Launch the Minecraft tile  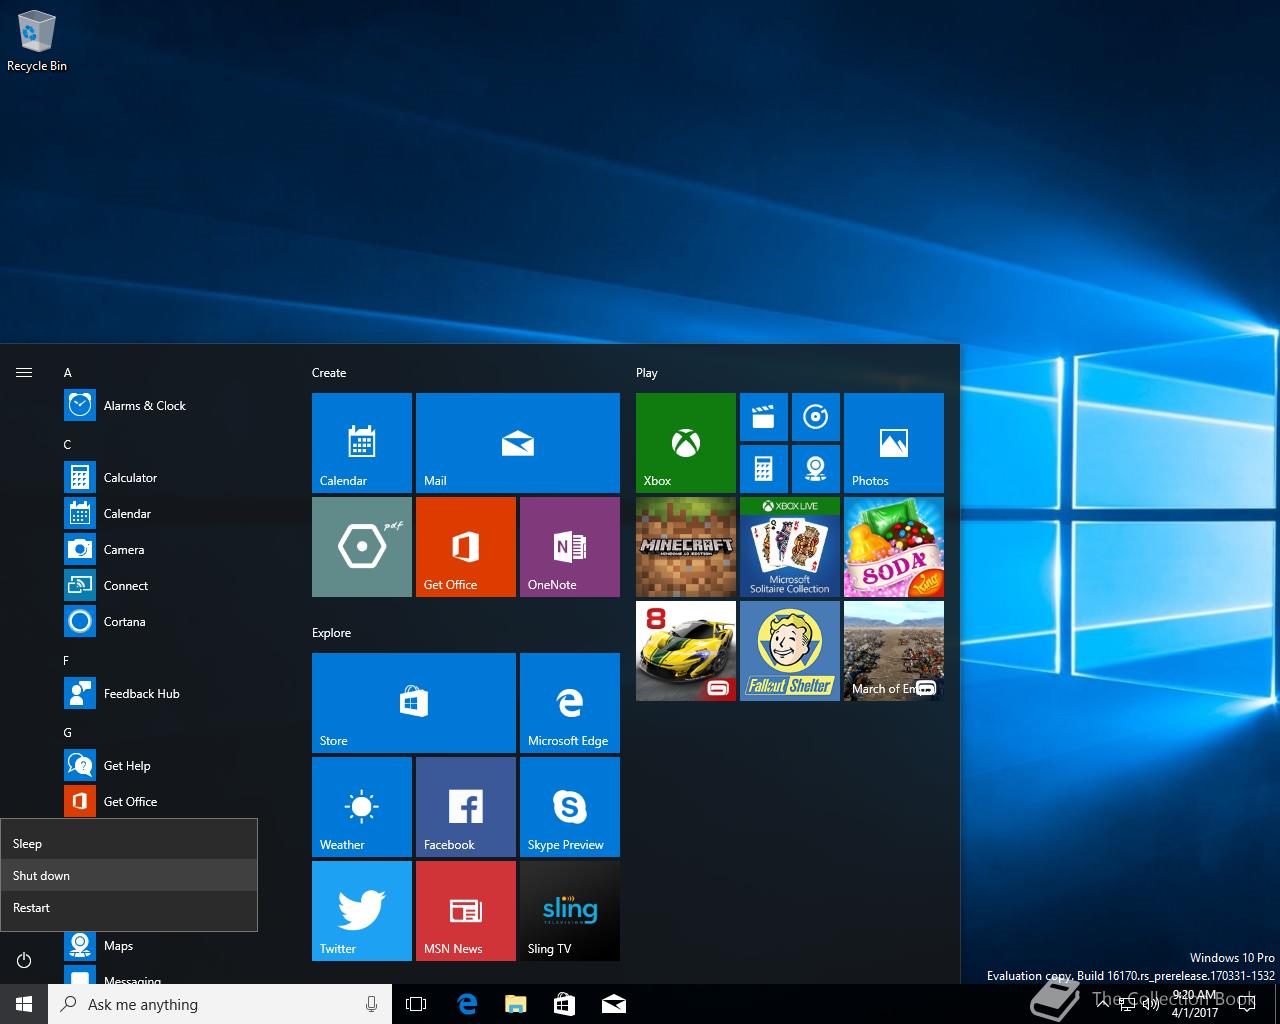tap(686, 547)
